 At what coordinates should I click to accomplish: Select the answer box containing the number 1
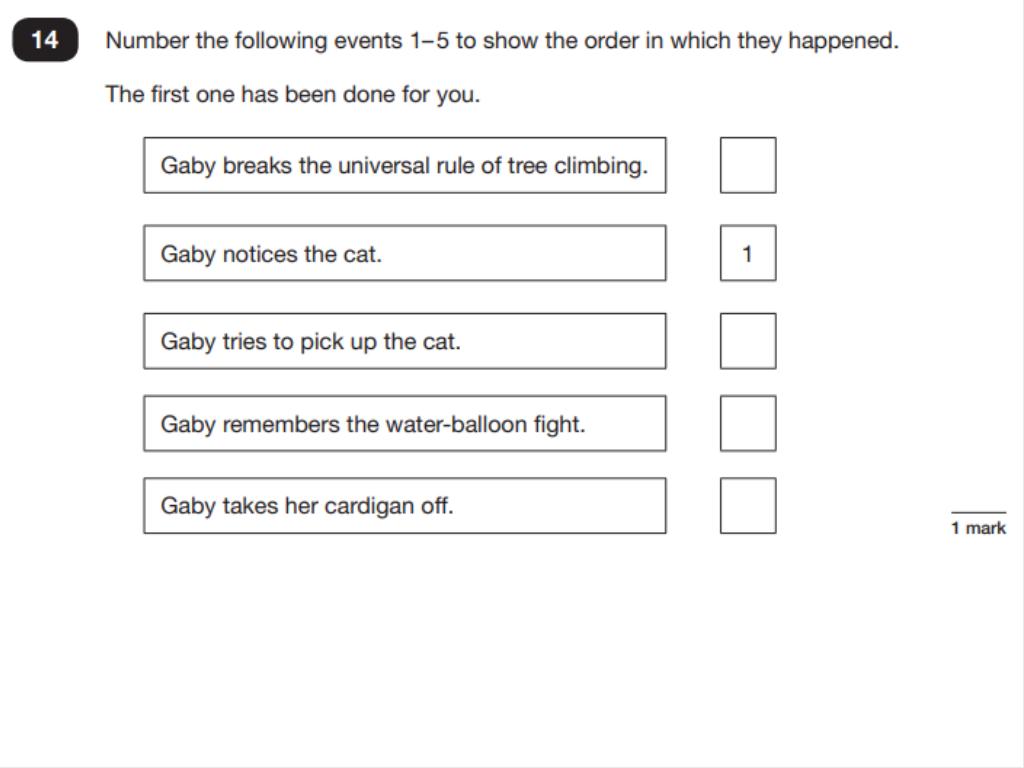[748, 253]
